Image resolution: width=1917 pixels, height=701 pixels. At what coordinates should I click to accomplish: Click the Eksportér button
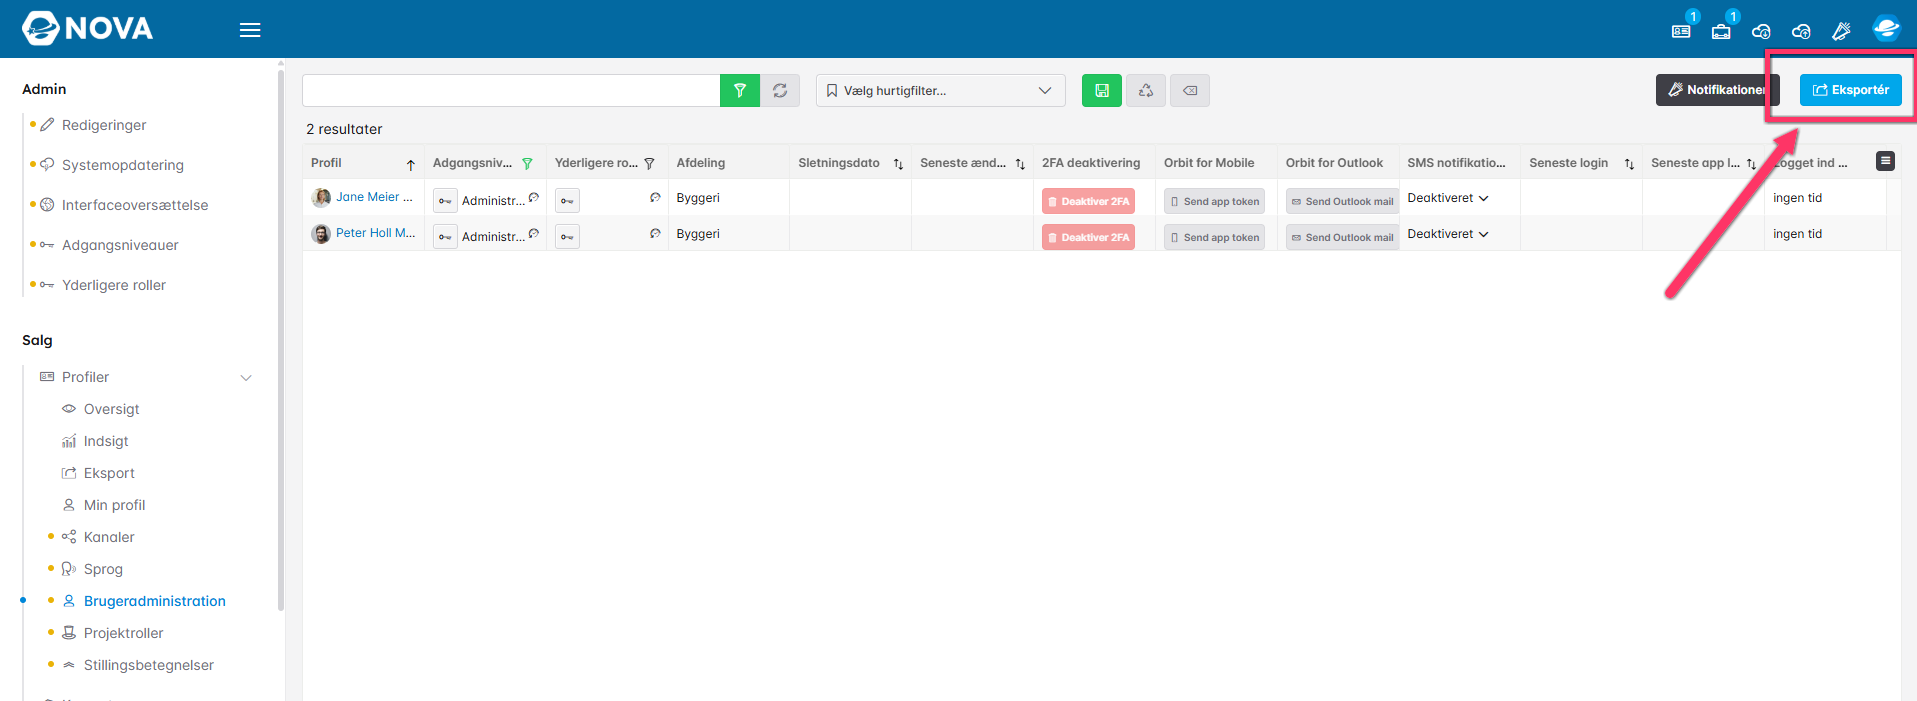(x=1851, y=90)
